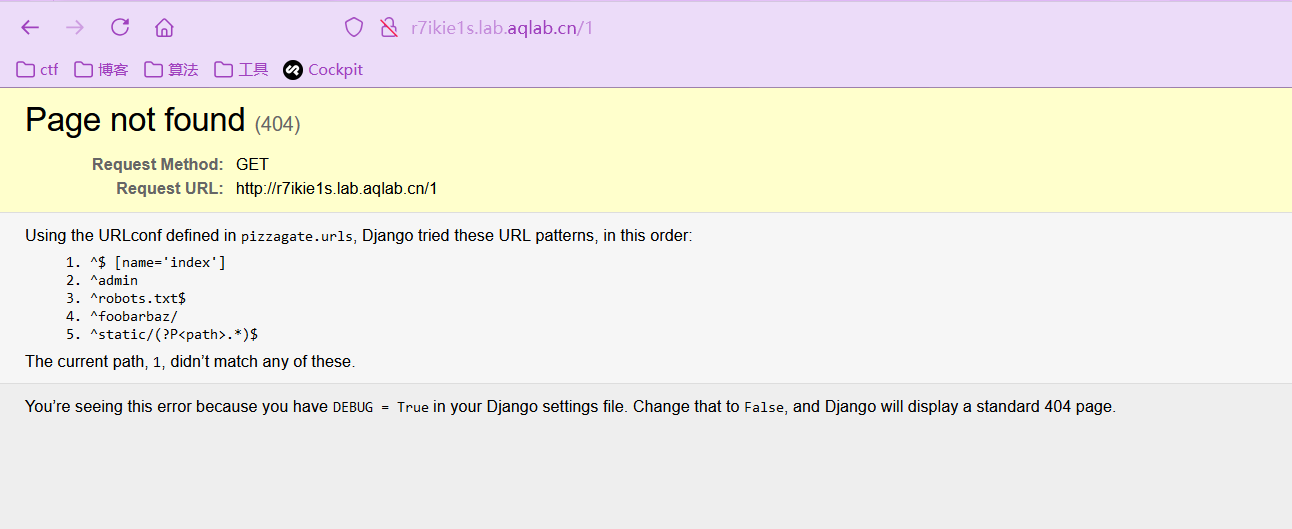Reload the page with refresh icon
The height and width of the screenshot is (529, 1292).
[x=120, y=27]
